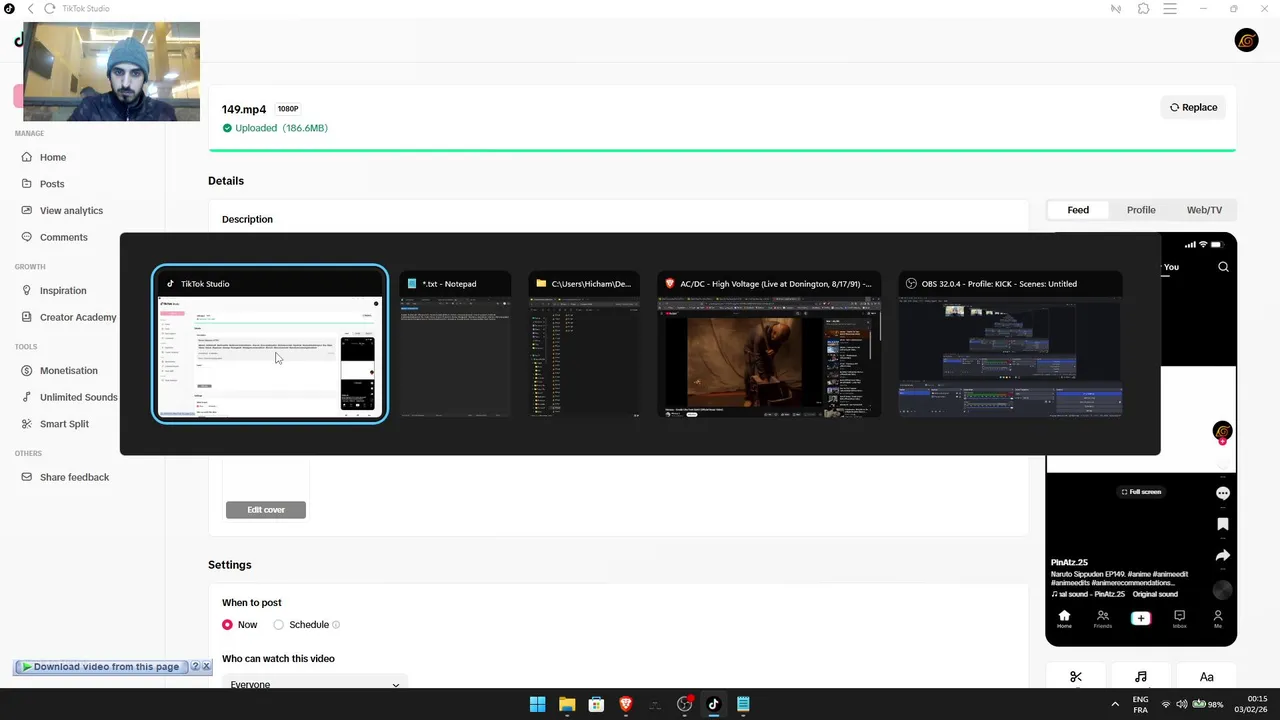Click the Inbox icon in preview
The image size is (1280, 720).
pyautogui.click(x=1179, y=619)
